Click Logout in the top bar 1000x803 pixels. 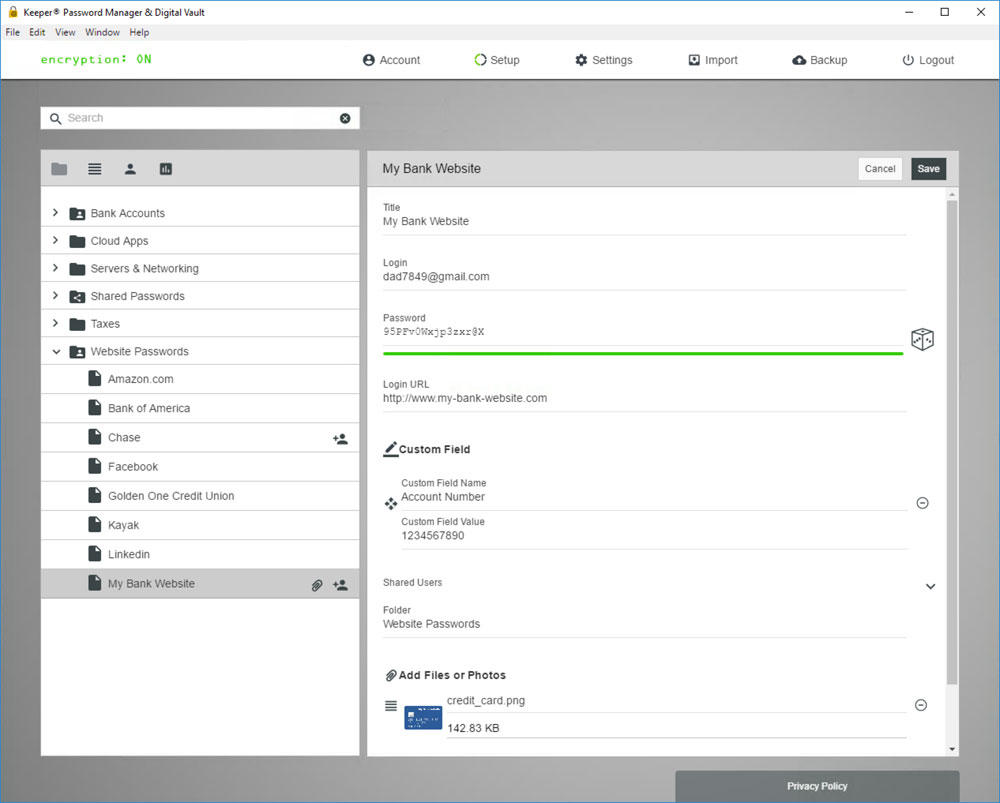[928, 60]
